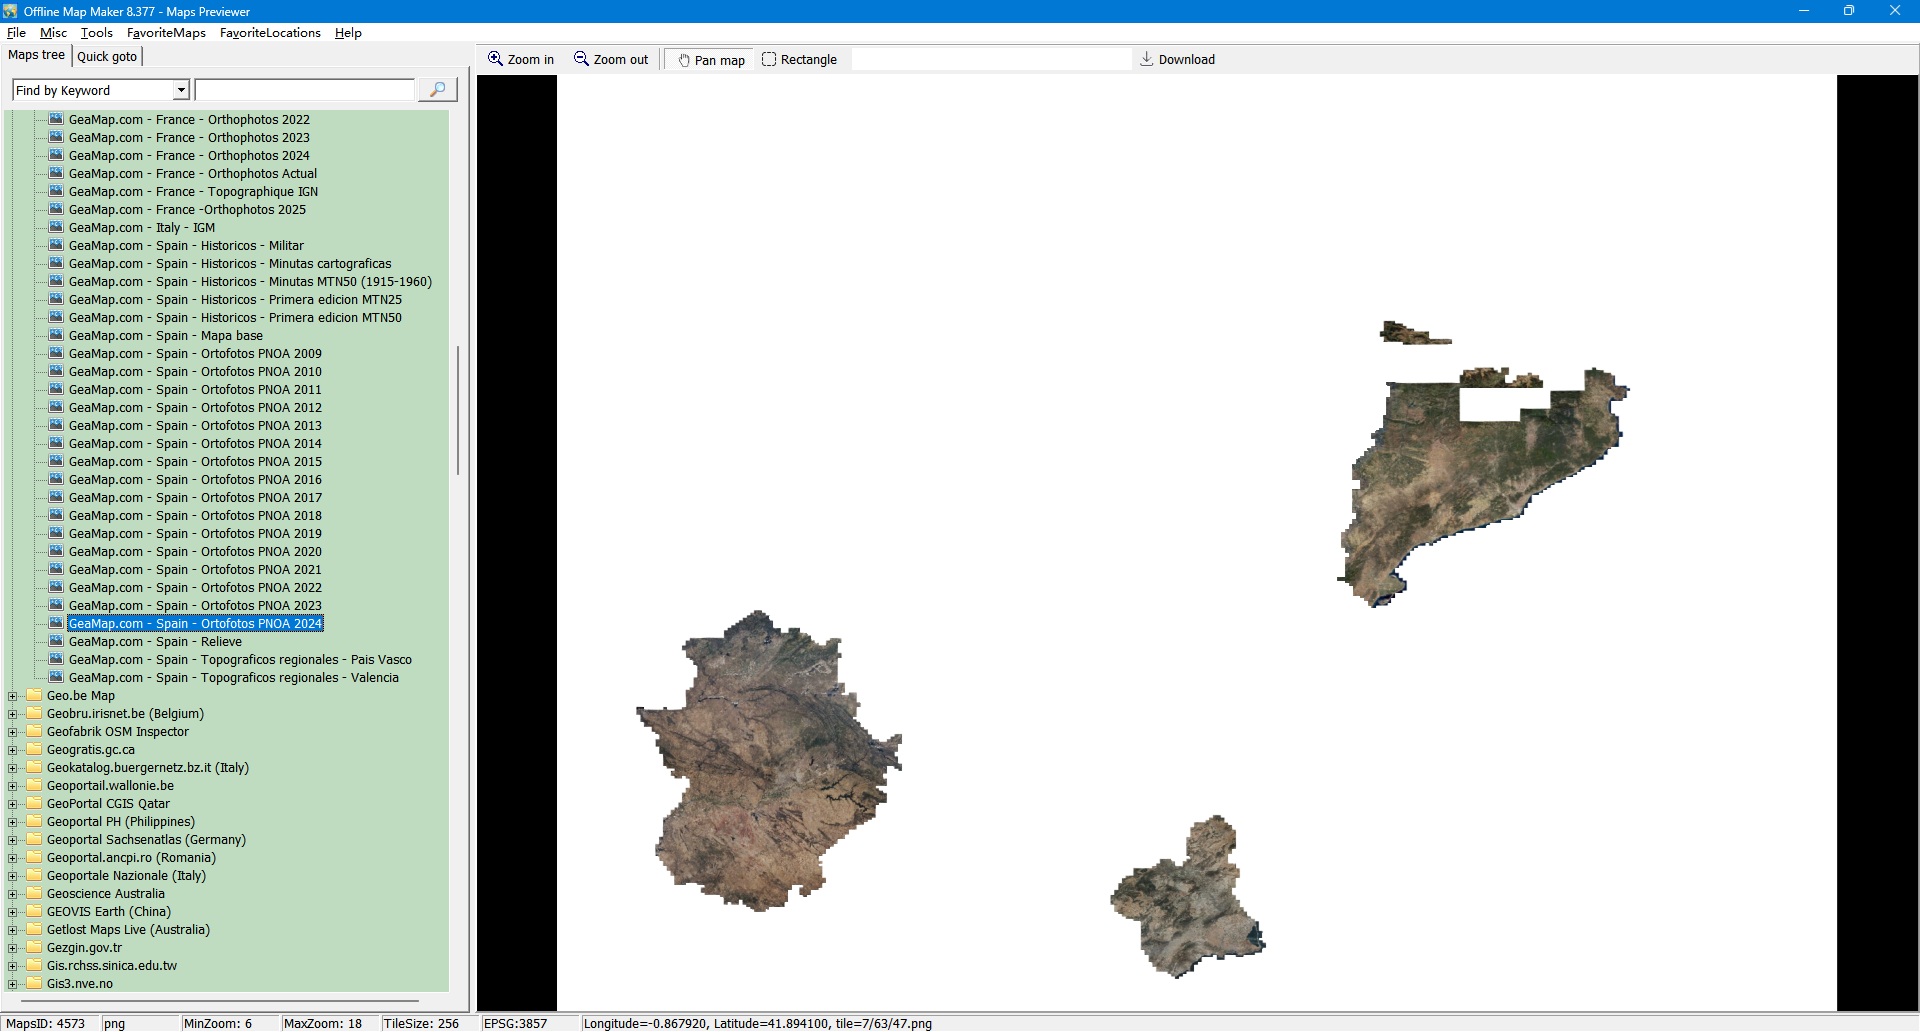Image resolution: width=1920 pixels, height=1032 pixels.
Task: Expand the Geoscience Australia folder
Action: click(x=13, y=894)
